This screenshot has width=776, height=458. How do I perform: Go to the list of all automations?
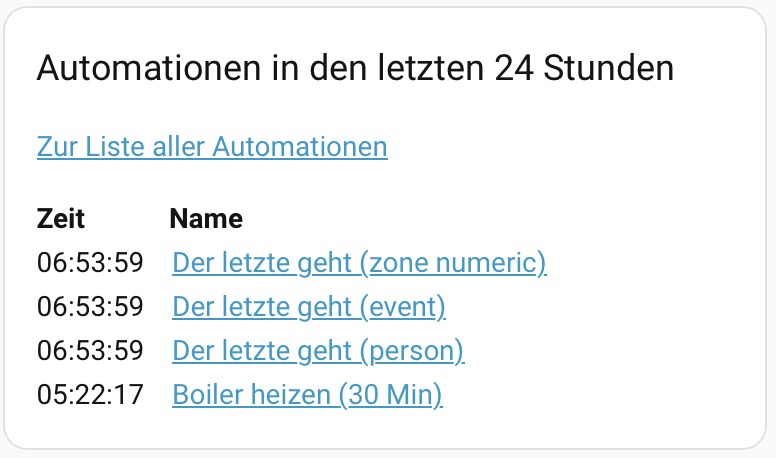pos(212,147)
